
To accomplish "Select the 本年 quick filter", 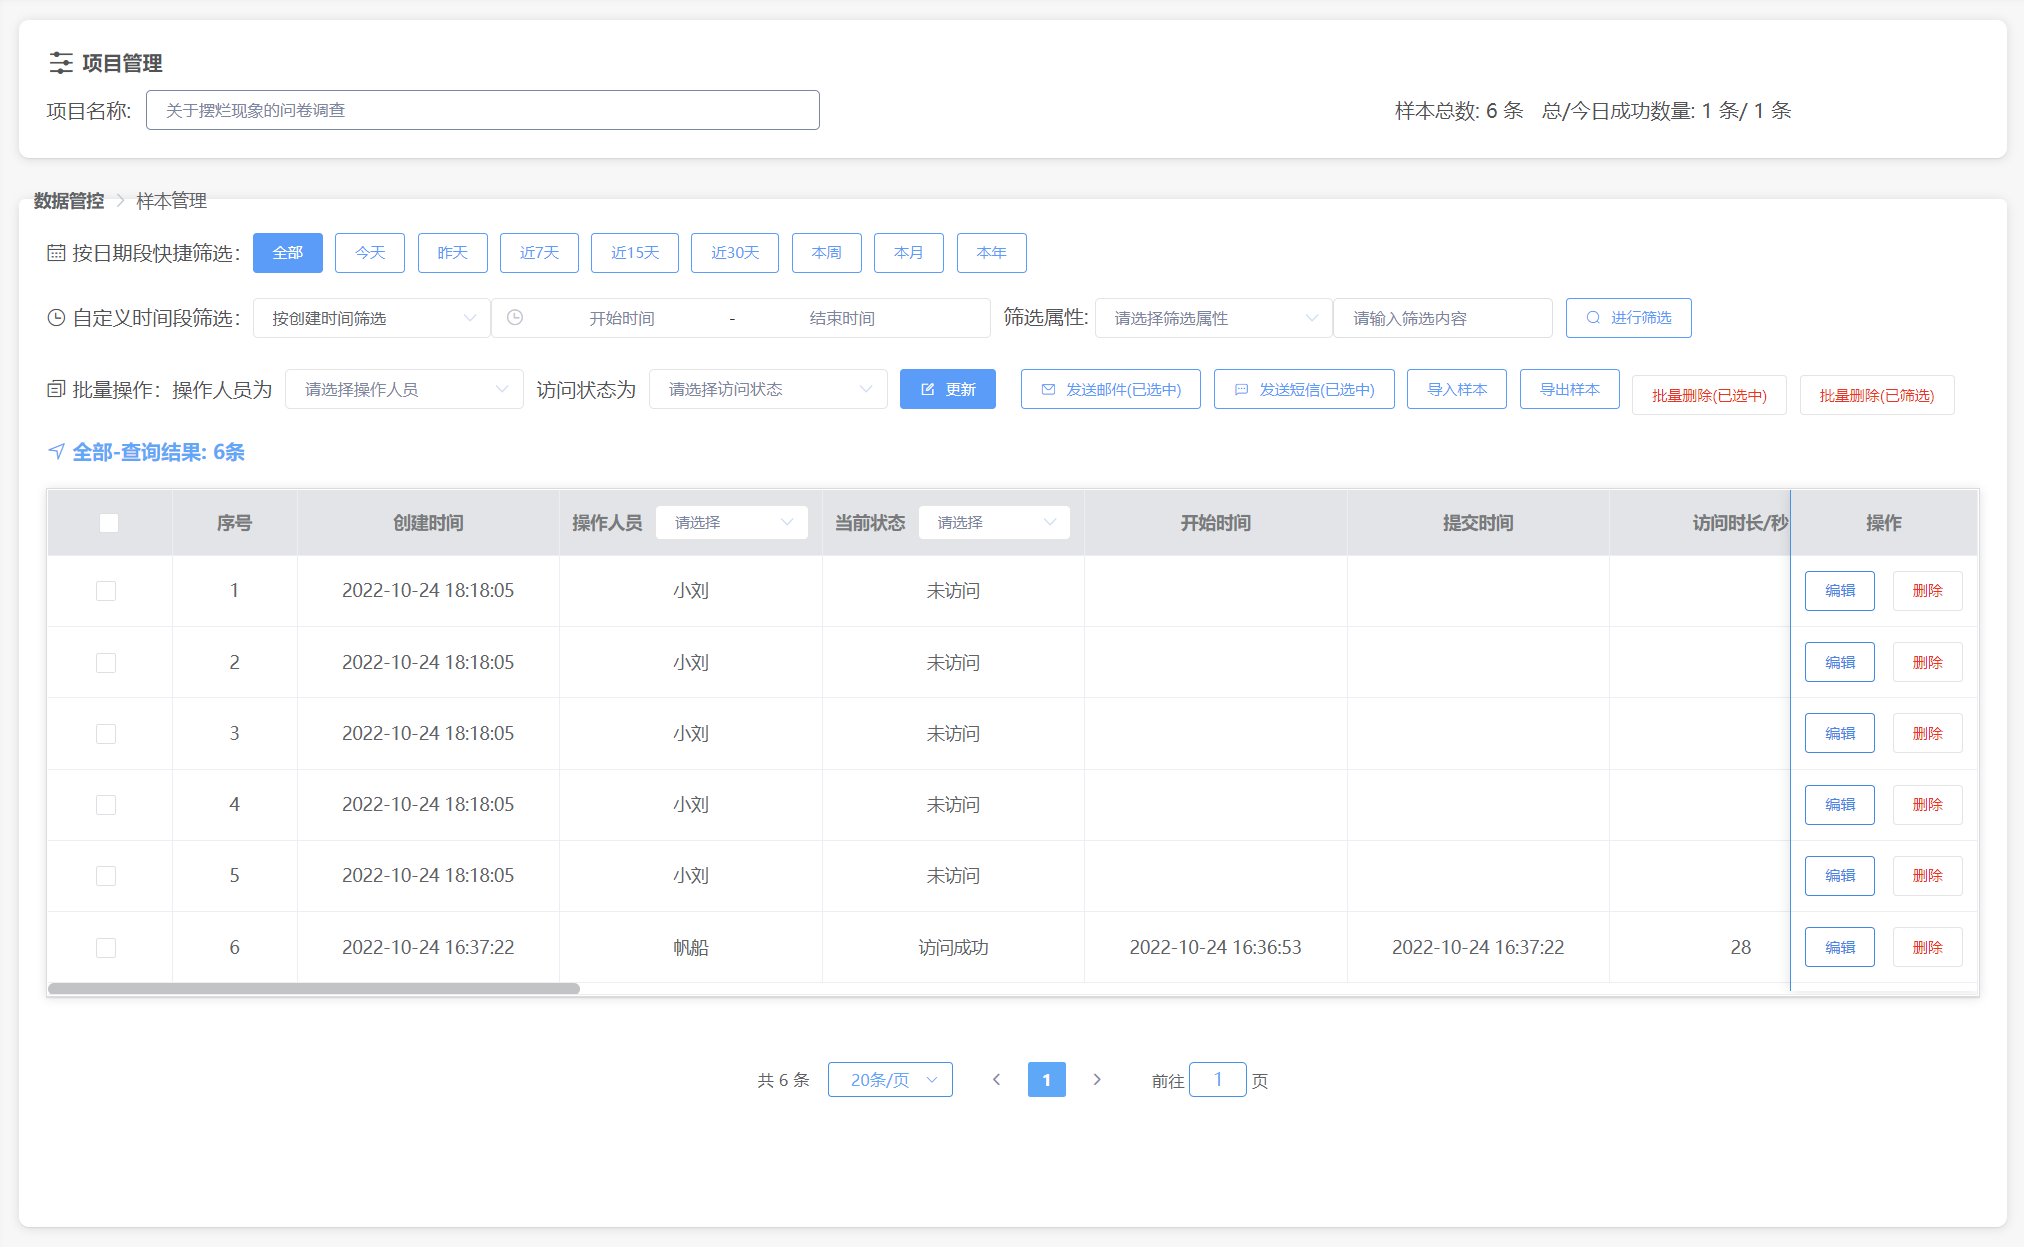I will click(992, 253).
